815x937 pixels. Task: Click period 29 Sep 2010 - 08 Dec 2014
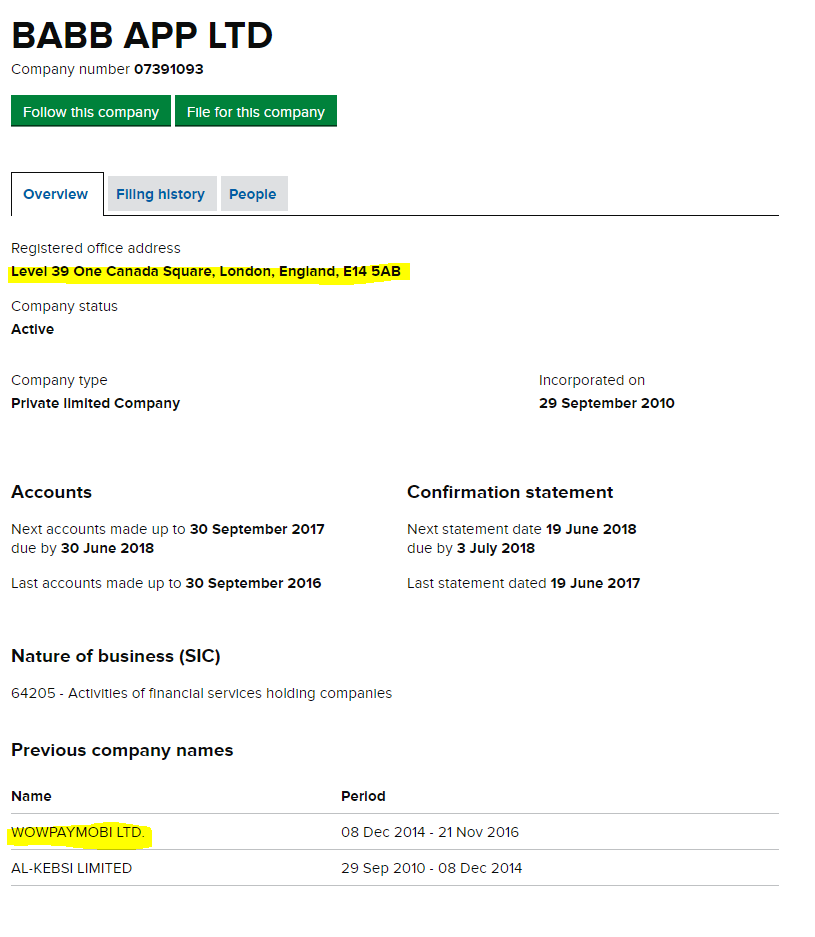click(431, 868)
